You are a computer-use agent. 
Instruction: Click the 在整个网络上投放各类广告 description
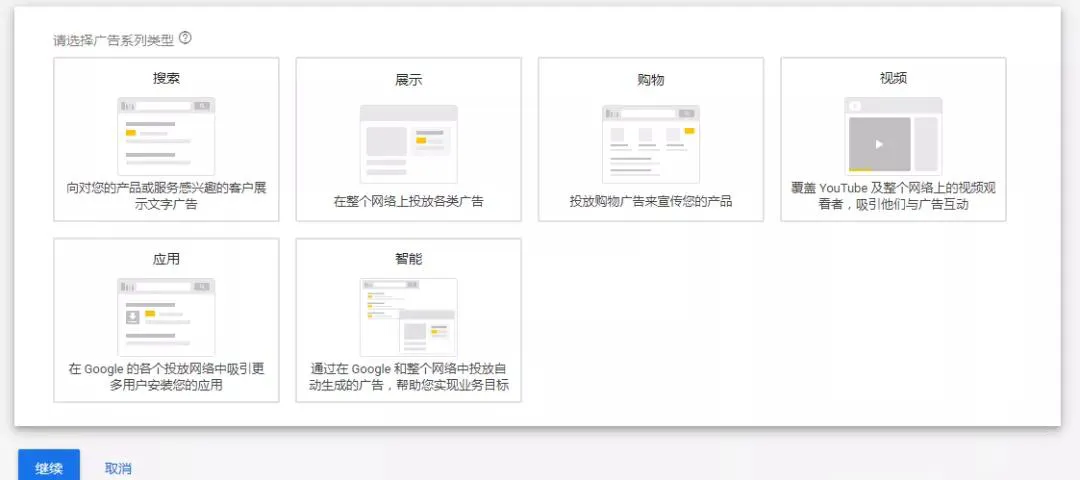click(x=408, y=201)
